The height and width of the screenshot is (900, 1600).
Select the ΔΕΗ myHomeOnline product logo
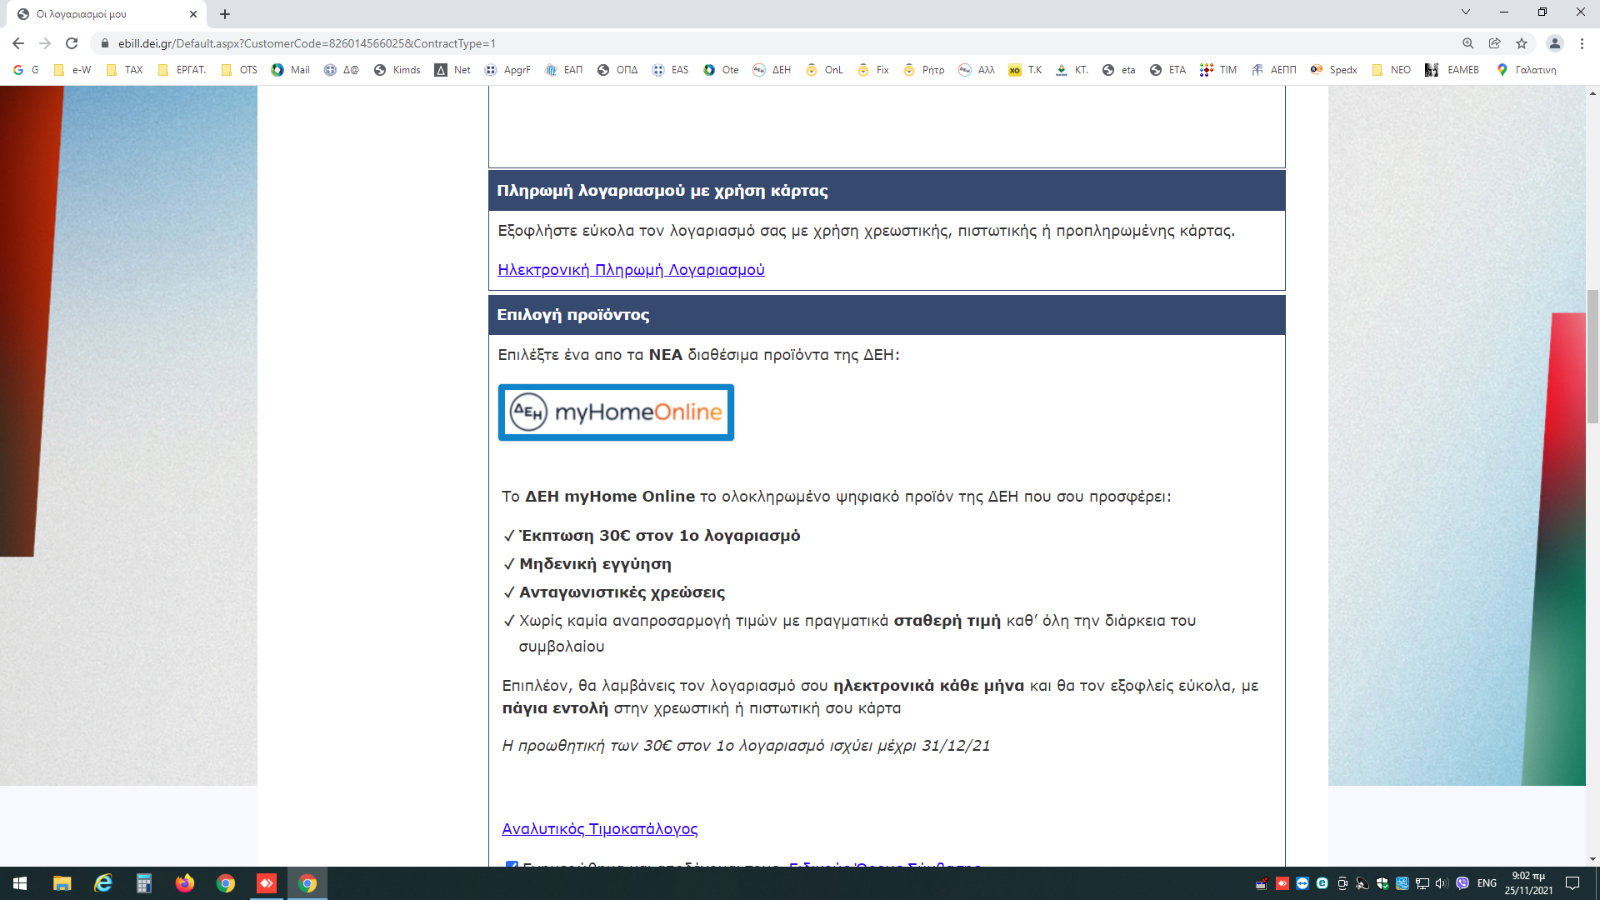coord(616,412)
